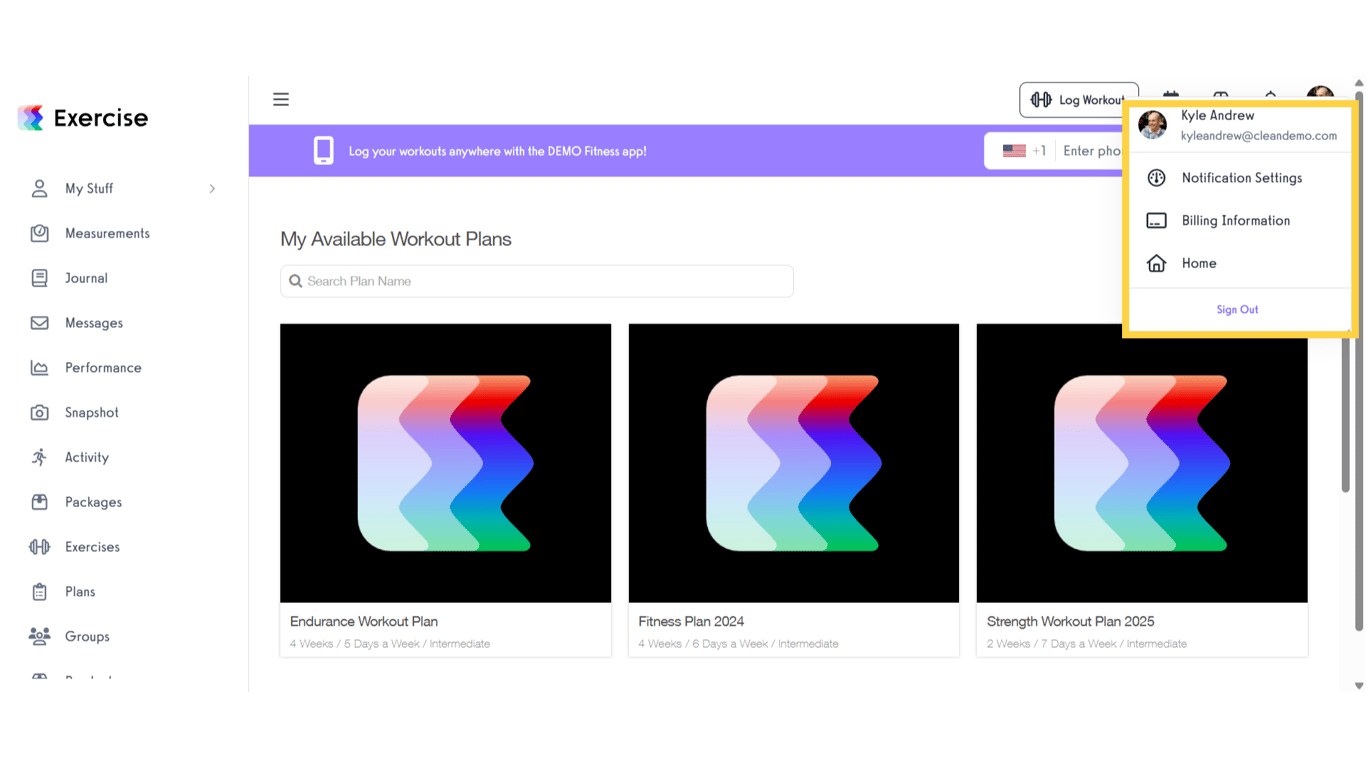The image size is (1366, 768).
Task: Click the Exercise logo icon
Action: (31, 118)
